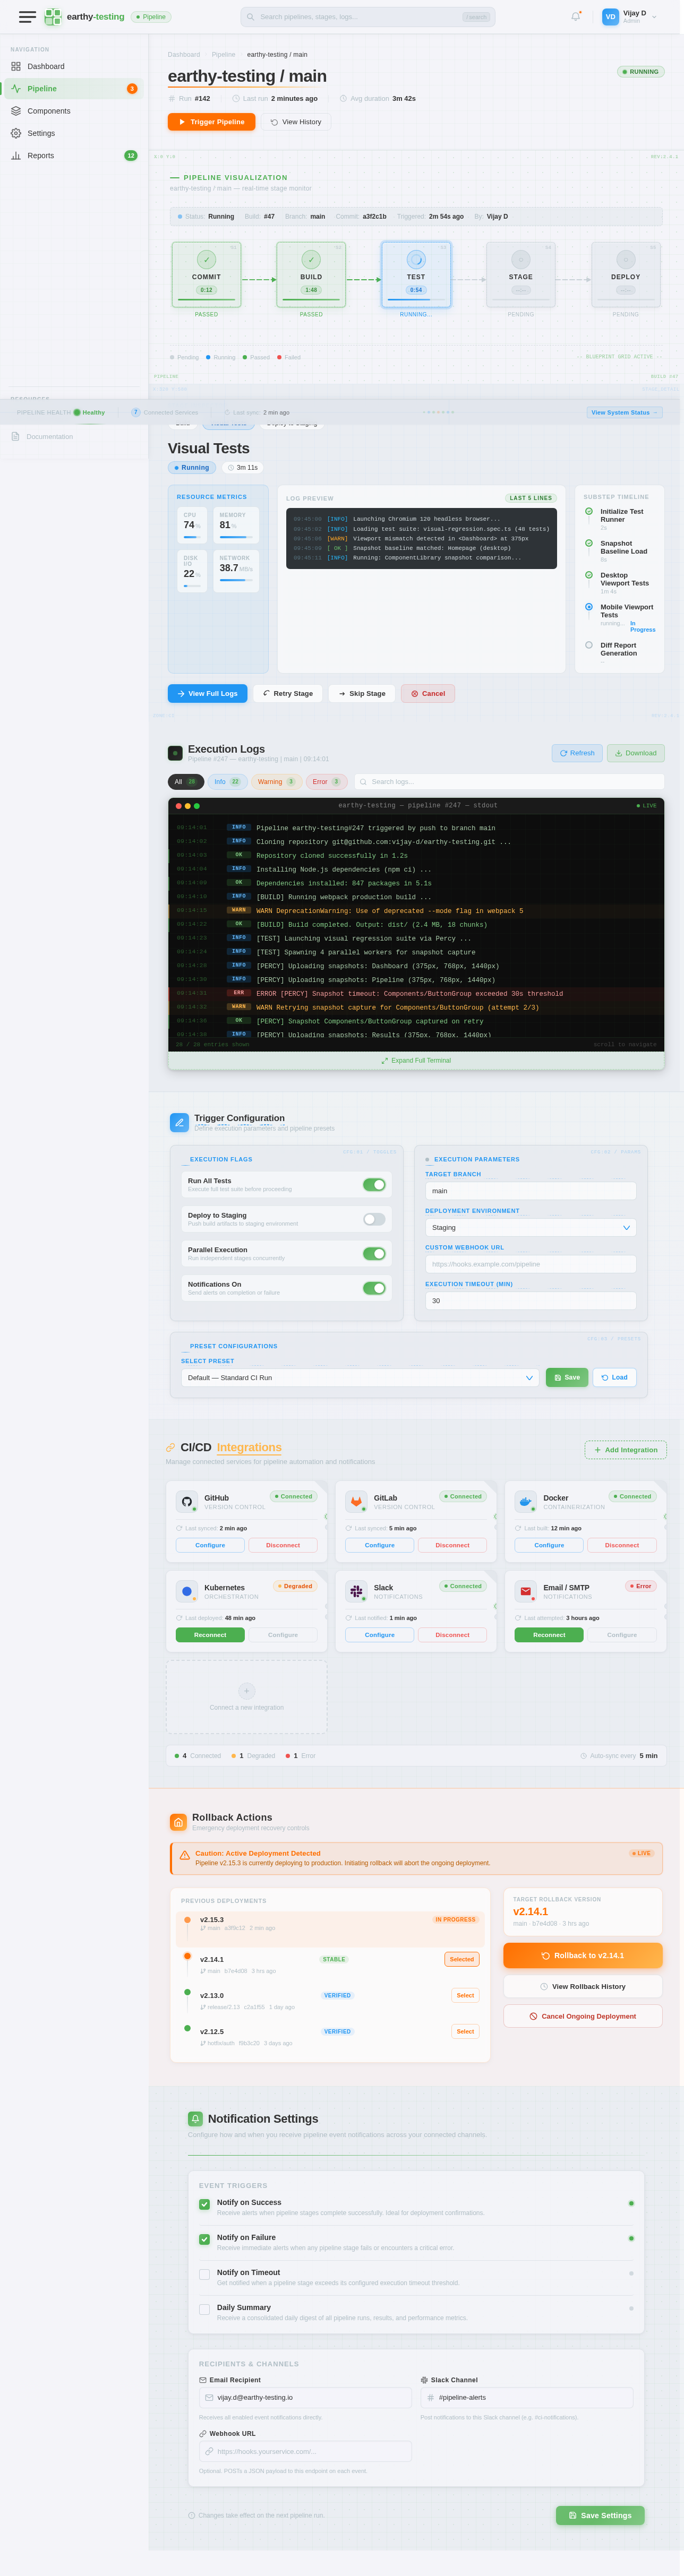Click the GitLab integration icon
Viewport: 684px width, 2576px height.
(x=356, y=1502)
